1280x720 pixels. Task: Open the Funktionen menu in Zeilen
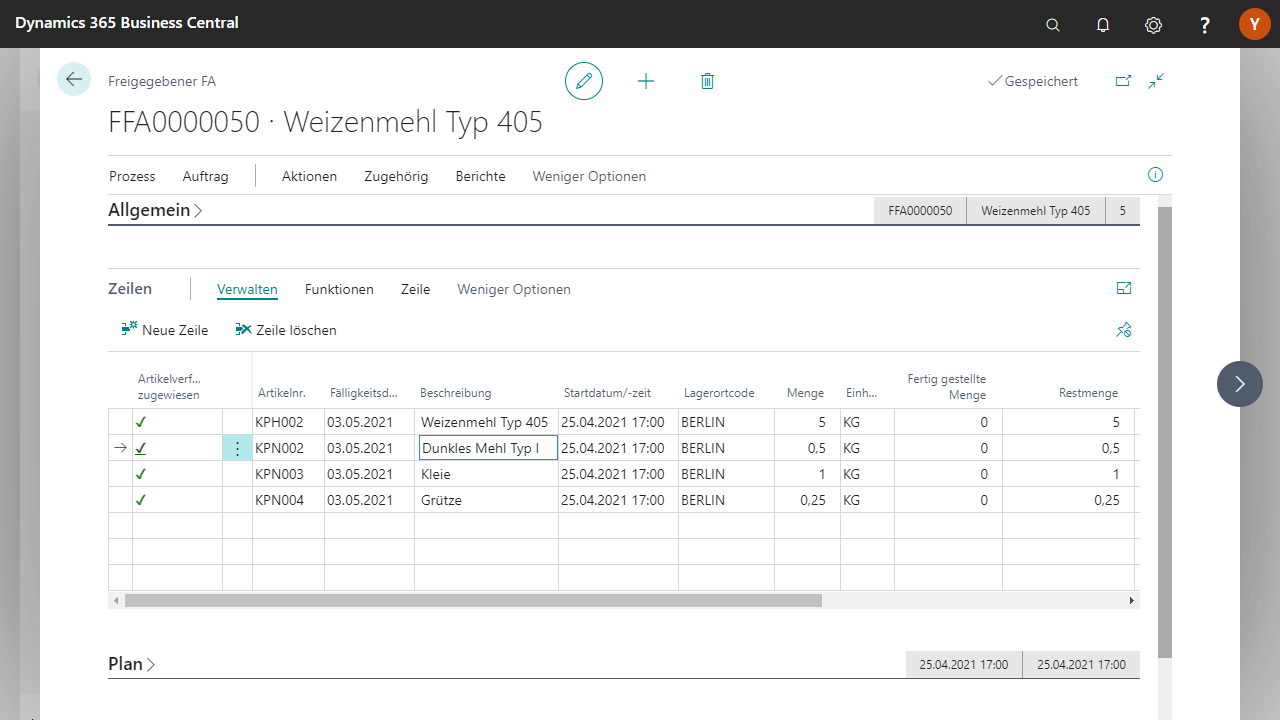tap(339, 289)
